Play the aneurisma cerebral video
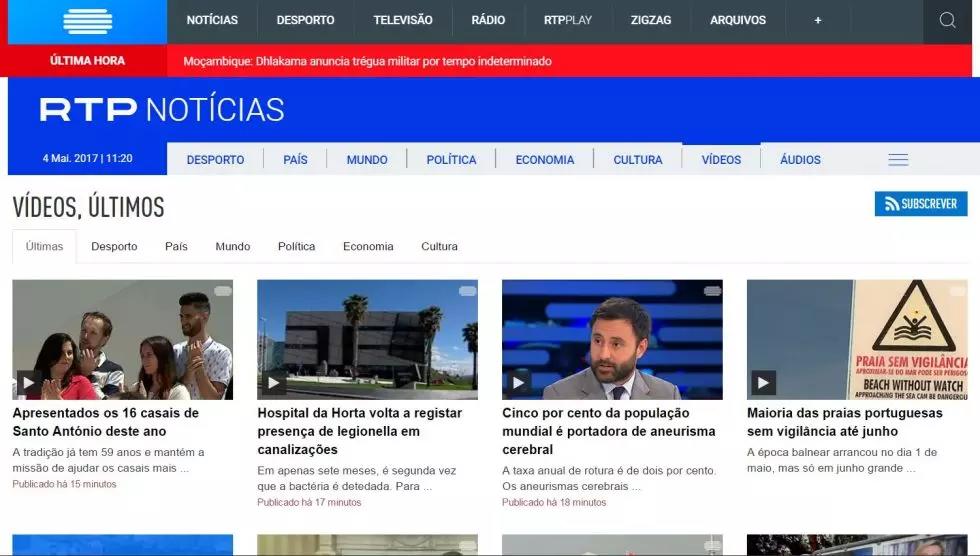The height and width of the screenshot is (556, 980). [518, 382]
